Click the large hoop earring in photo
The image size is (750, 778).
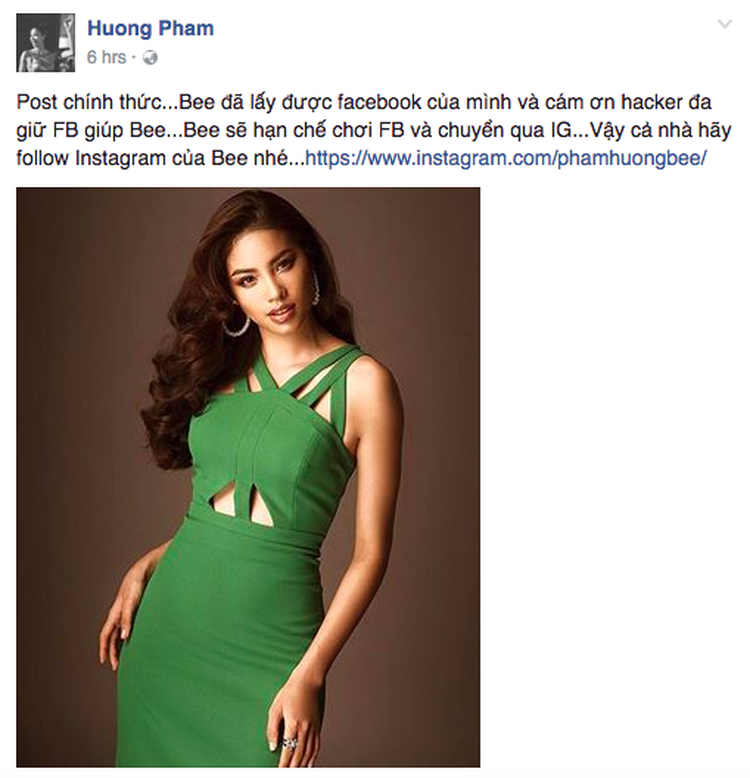[237, 324]
